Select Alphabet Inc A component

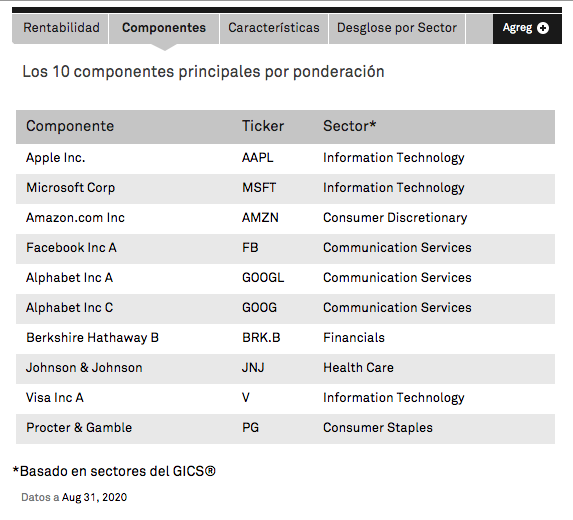click(69, 278)
